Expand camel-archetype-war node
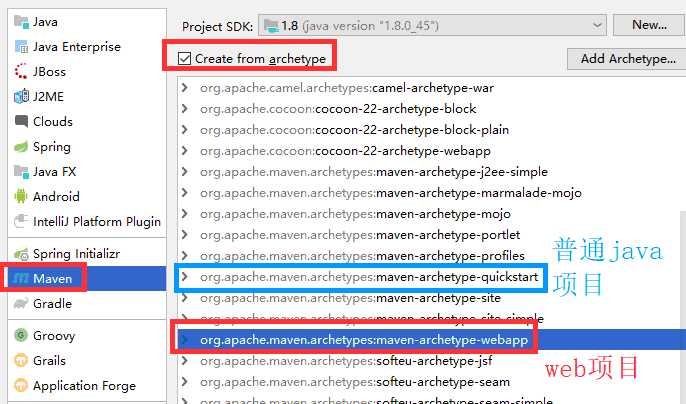Viewport: 686px width, 404px height. point(185,88)
